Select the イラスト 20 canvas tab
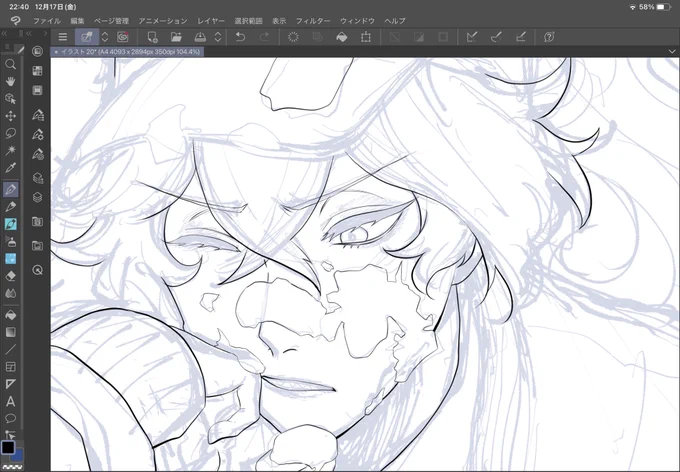The image size is (680, 472). pyautogui.click(x=127, y=52)
